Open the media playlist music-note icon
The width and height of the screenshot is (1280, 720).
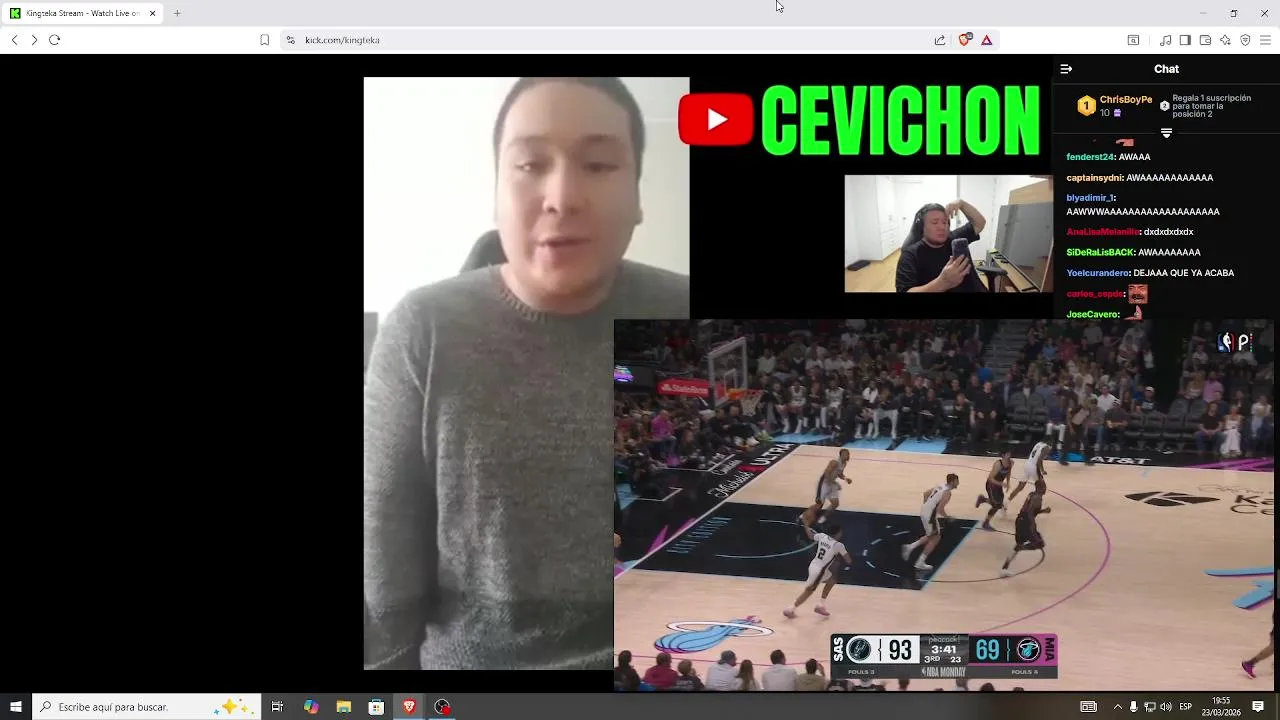pyautogui.click(x=1165, y=40)
